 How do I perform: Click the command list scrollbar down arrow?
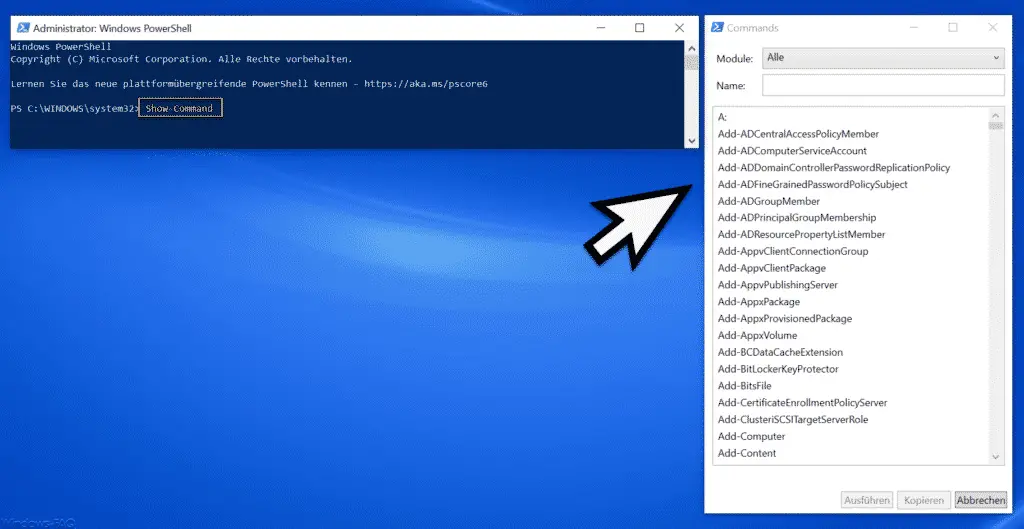(995, 457)
